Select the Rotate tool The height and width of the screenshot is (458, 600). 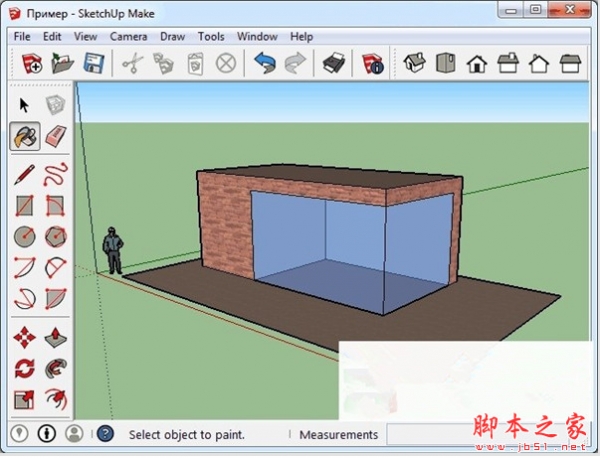coord(24,368)
